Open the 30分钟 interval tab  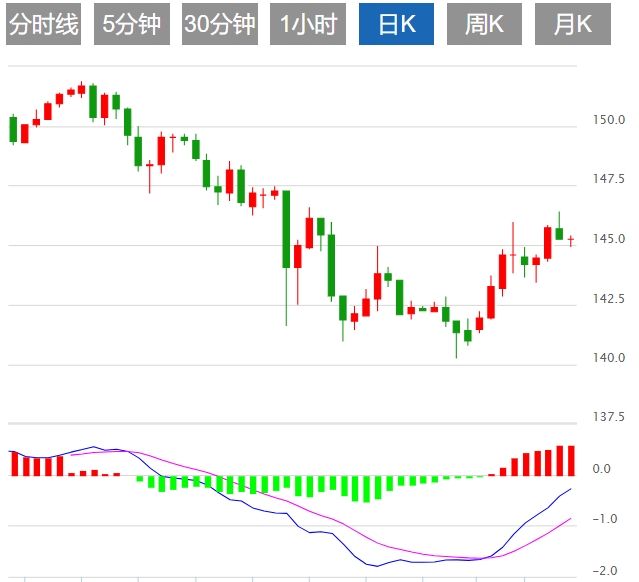(219, 25)
